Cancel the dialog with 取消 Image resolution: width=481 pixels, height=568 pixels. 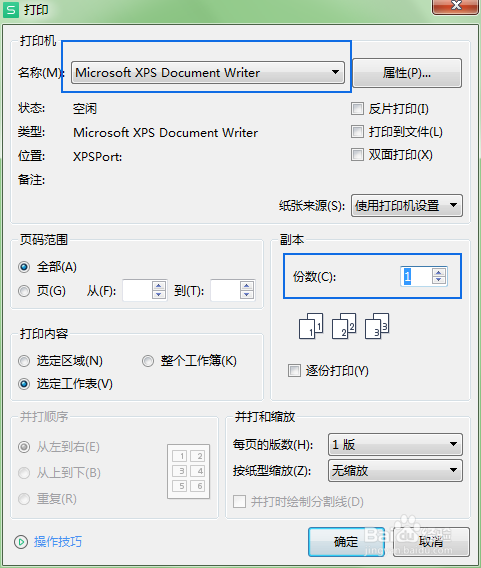click(x=431, y=542)
